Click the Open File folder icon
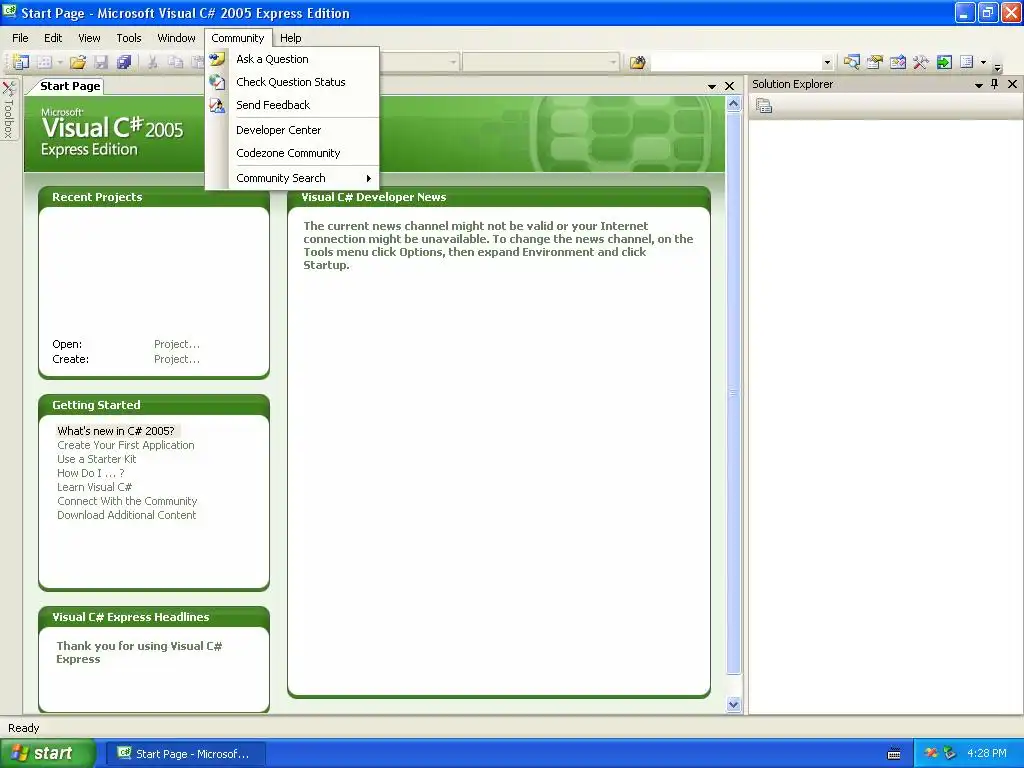Viewport: 1024px width, 768px height. (78, 62)
